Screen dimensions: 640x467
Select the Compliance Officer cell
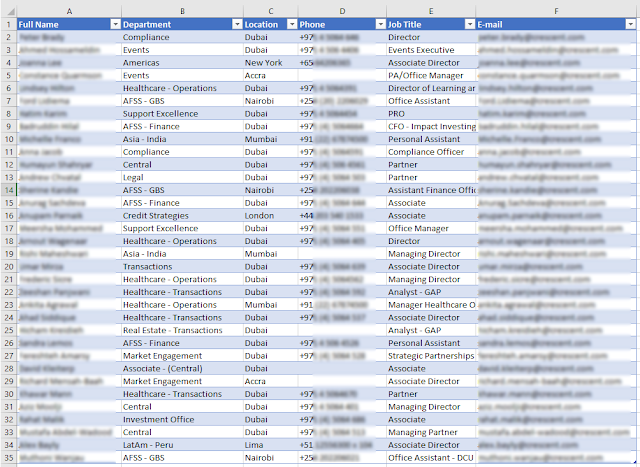[x=431, y=152]
